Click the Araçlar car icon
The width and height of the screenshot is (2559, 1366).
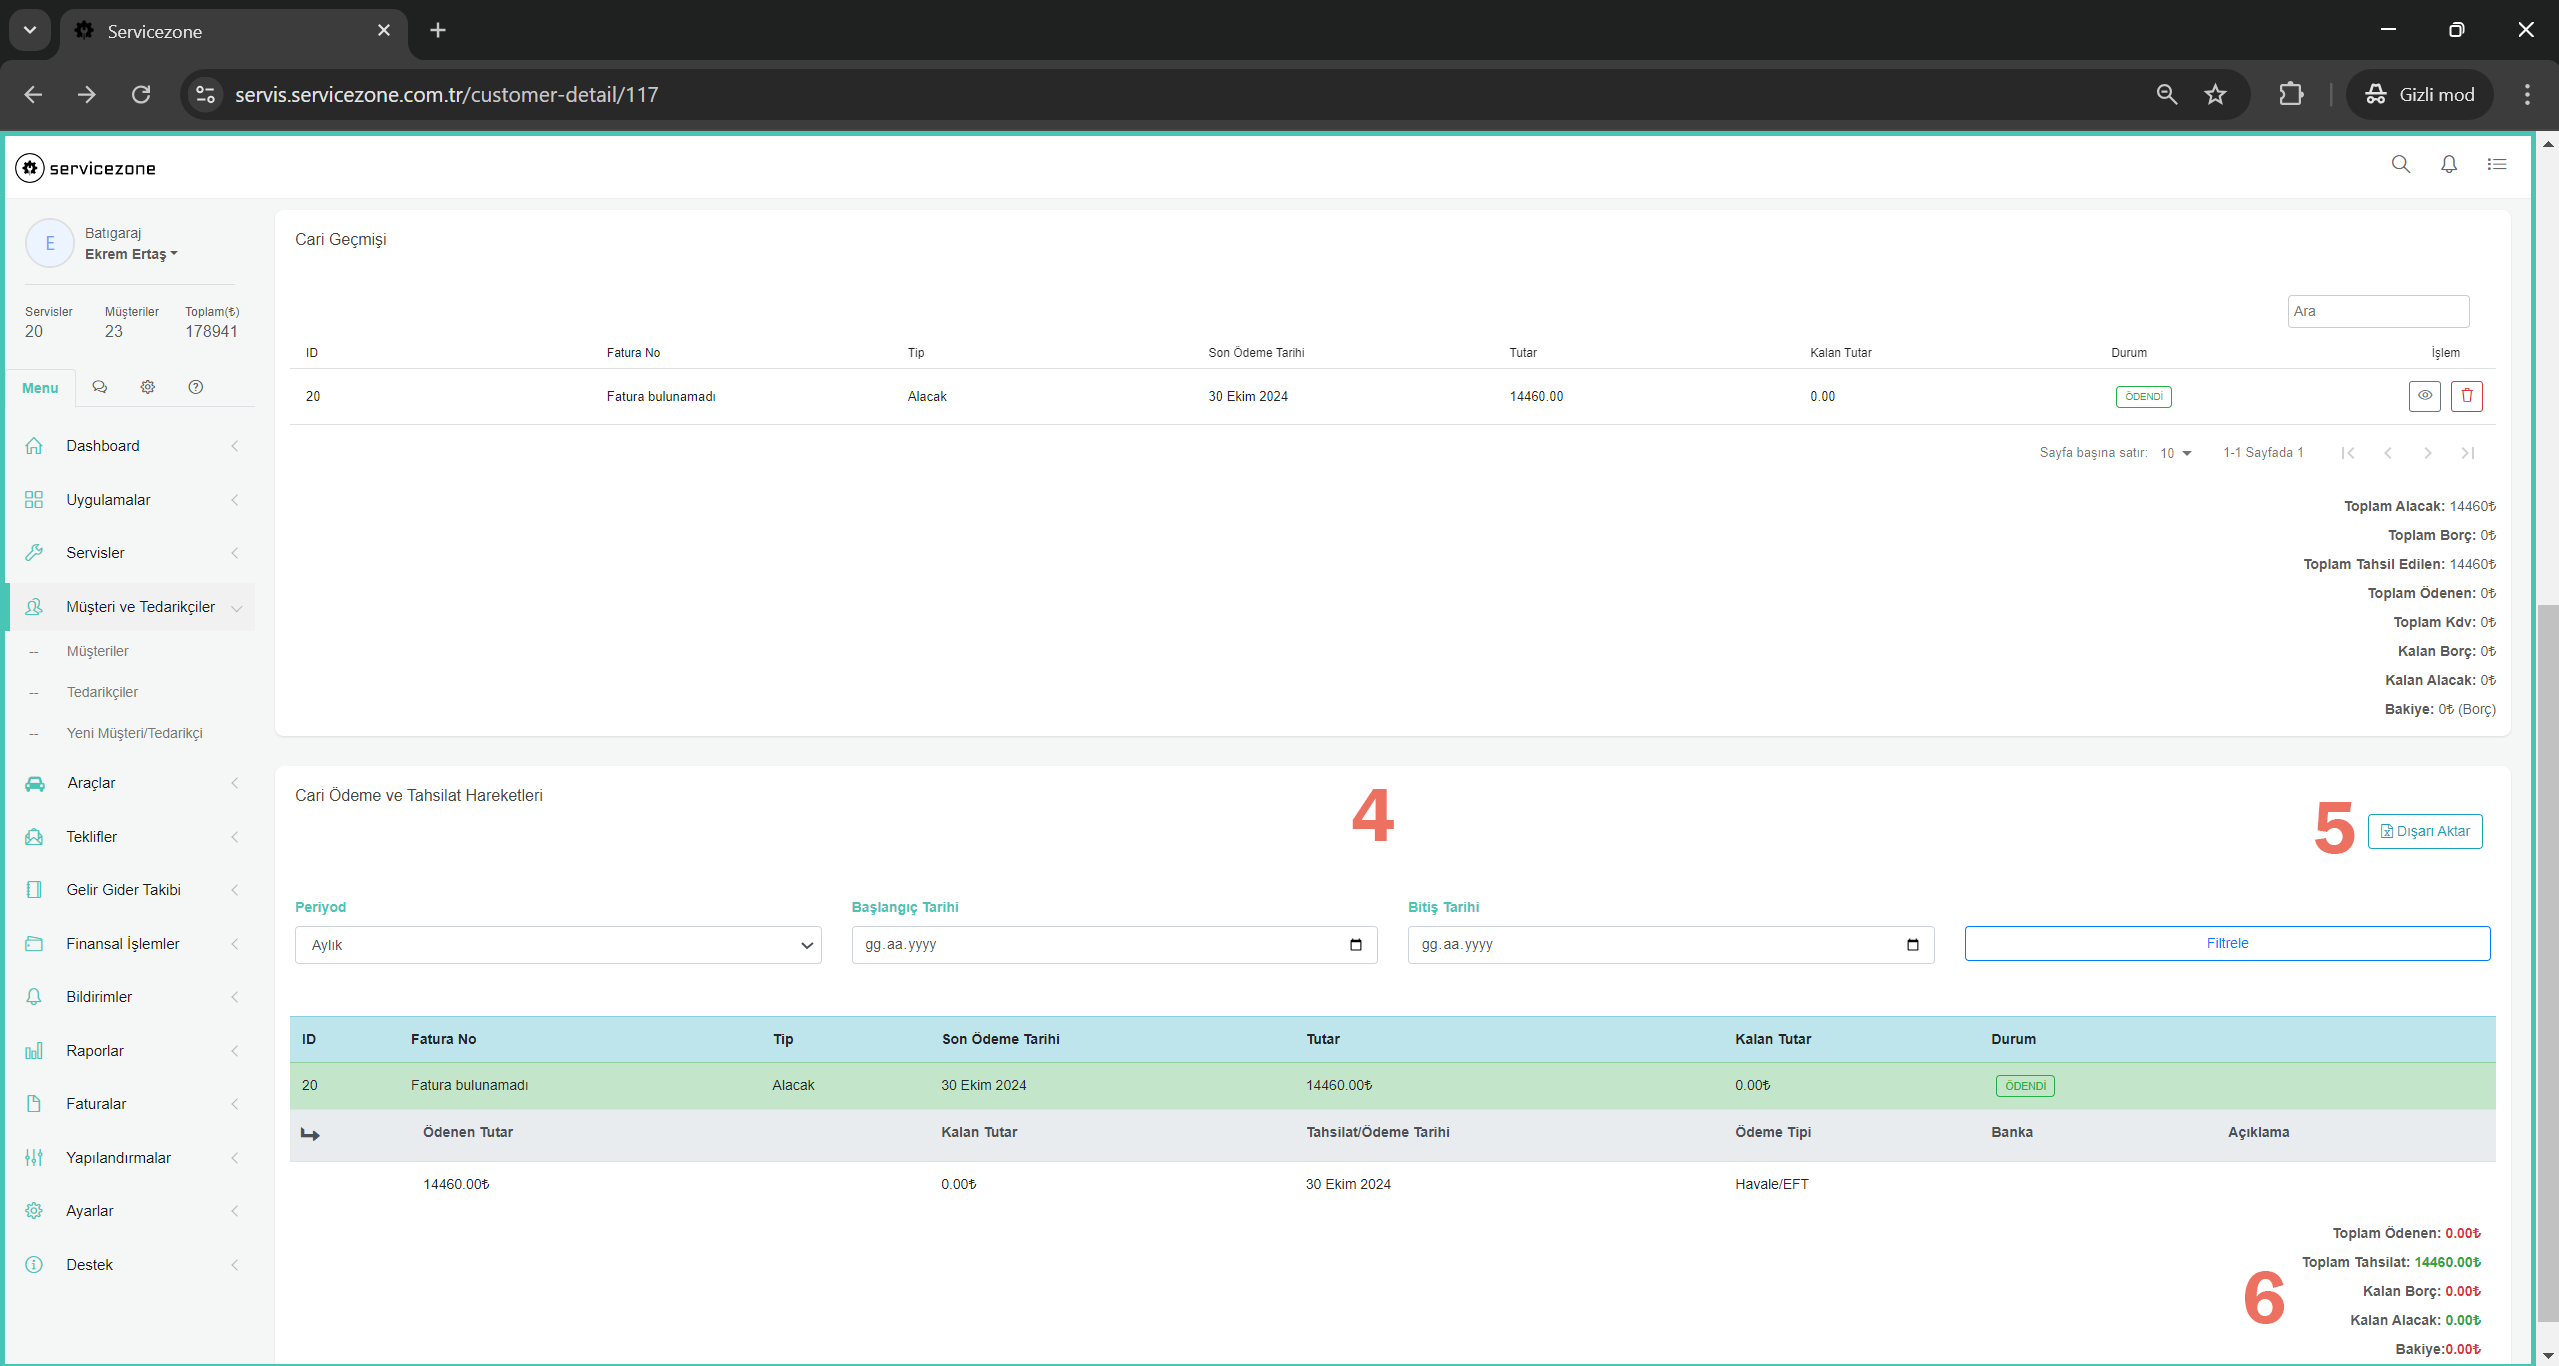coord(34,783)
